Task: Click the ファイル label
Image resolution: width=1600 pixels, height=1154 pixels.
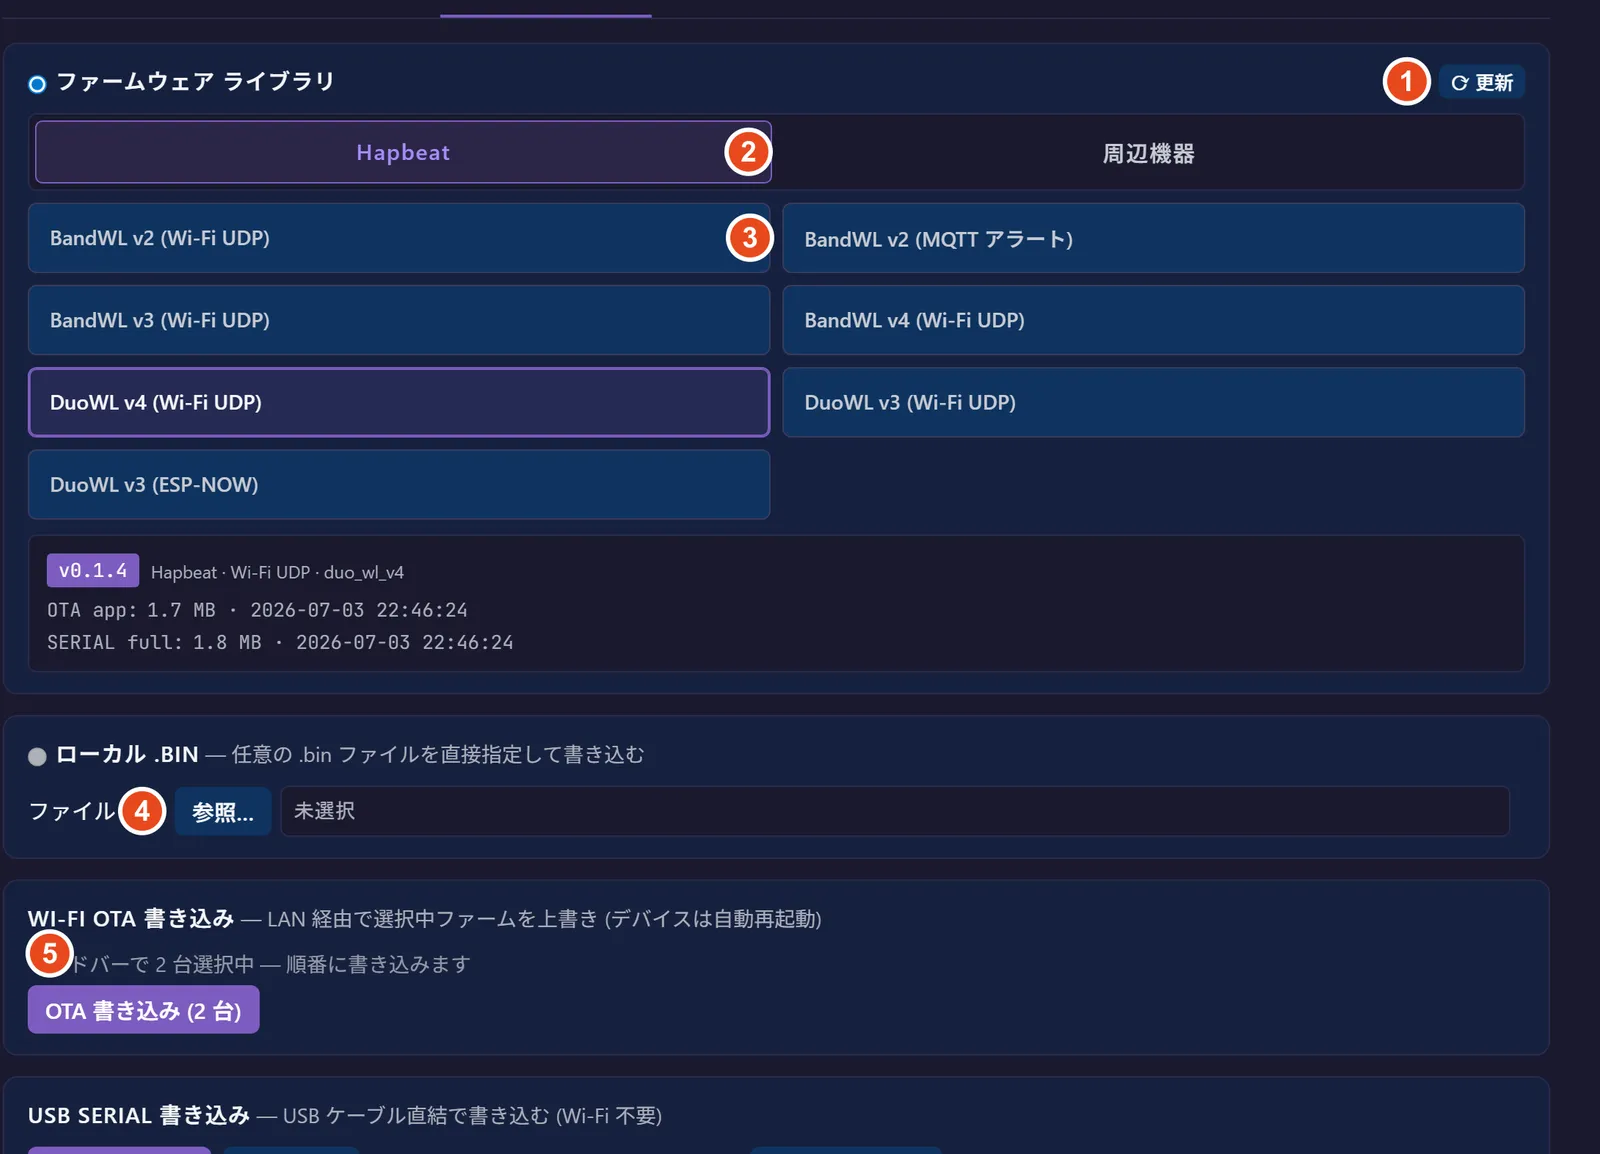Action: (x=72, y=811)
